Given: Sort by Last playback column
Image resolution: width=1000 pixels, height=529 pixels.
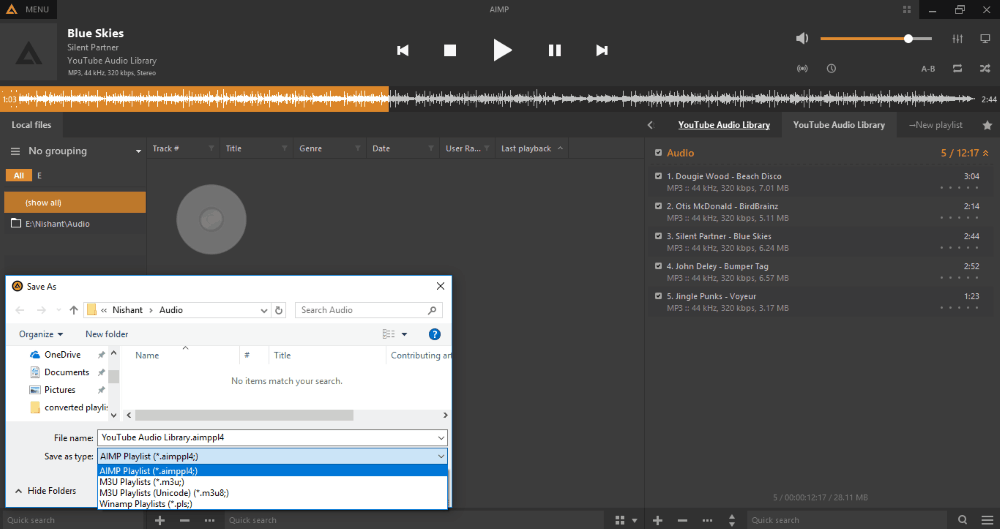Looking at the screenshot, I should 531,149.
